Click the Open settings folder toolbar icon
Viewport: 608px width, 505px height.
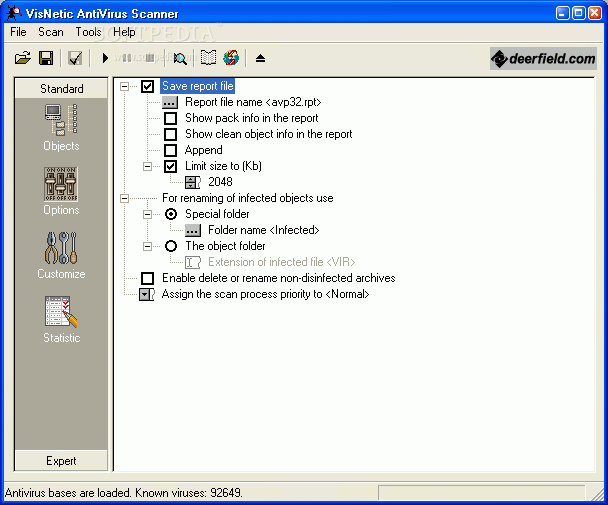click(23, 58)
